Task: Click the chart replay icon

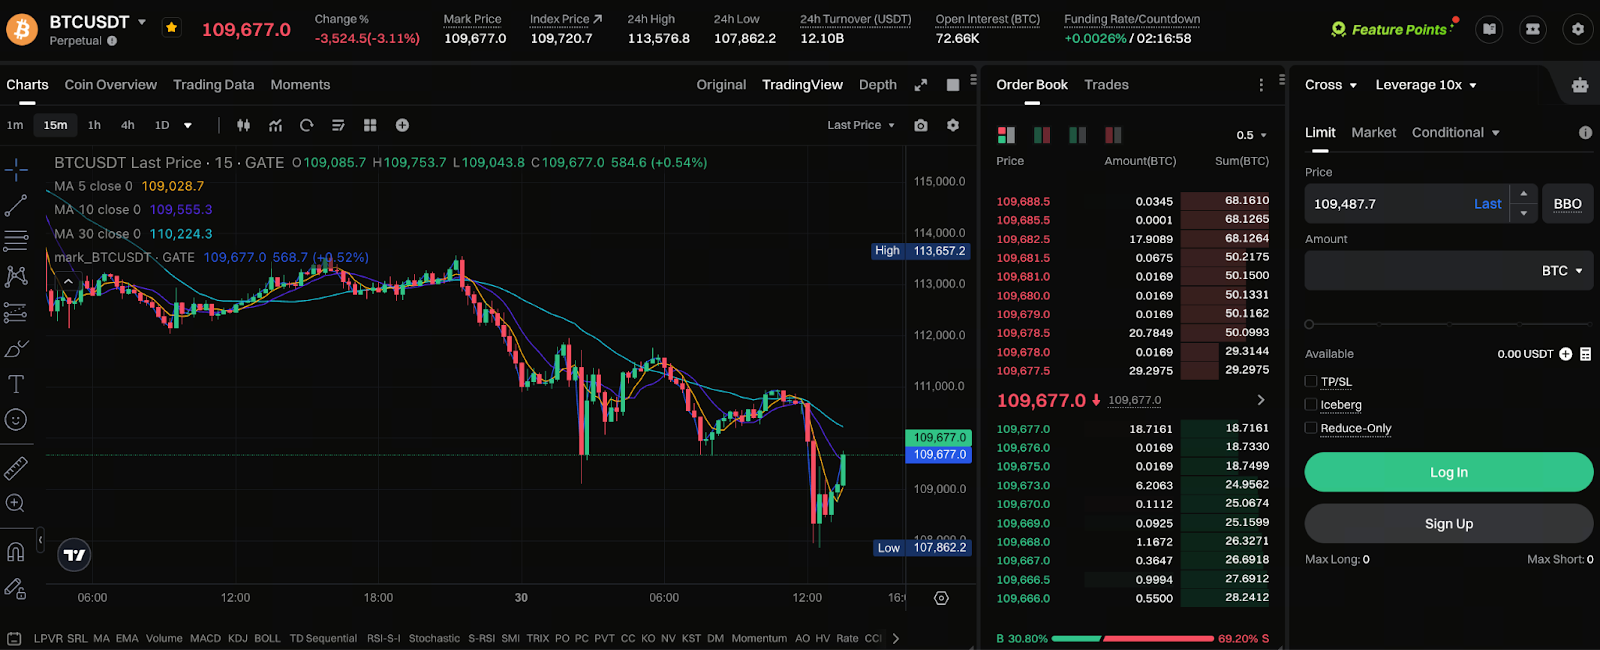Action: click(307, 125)
